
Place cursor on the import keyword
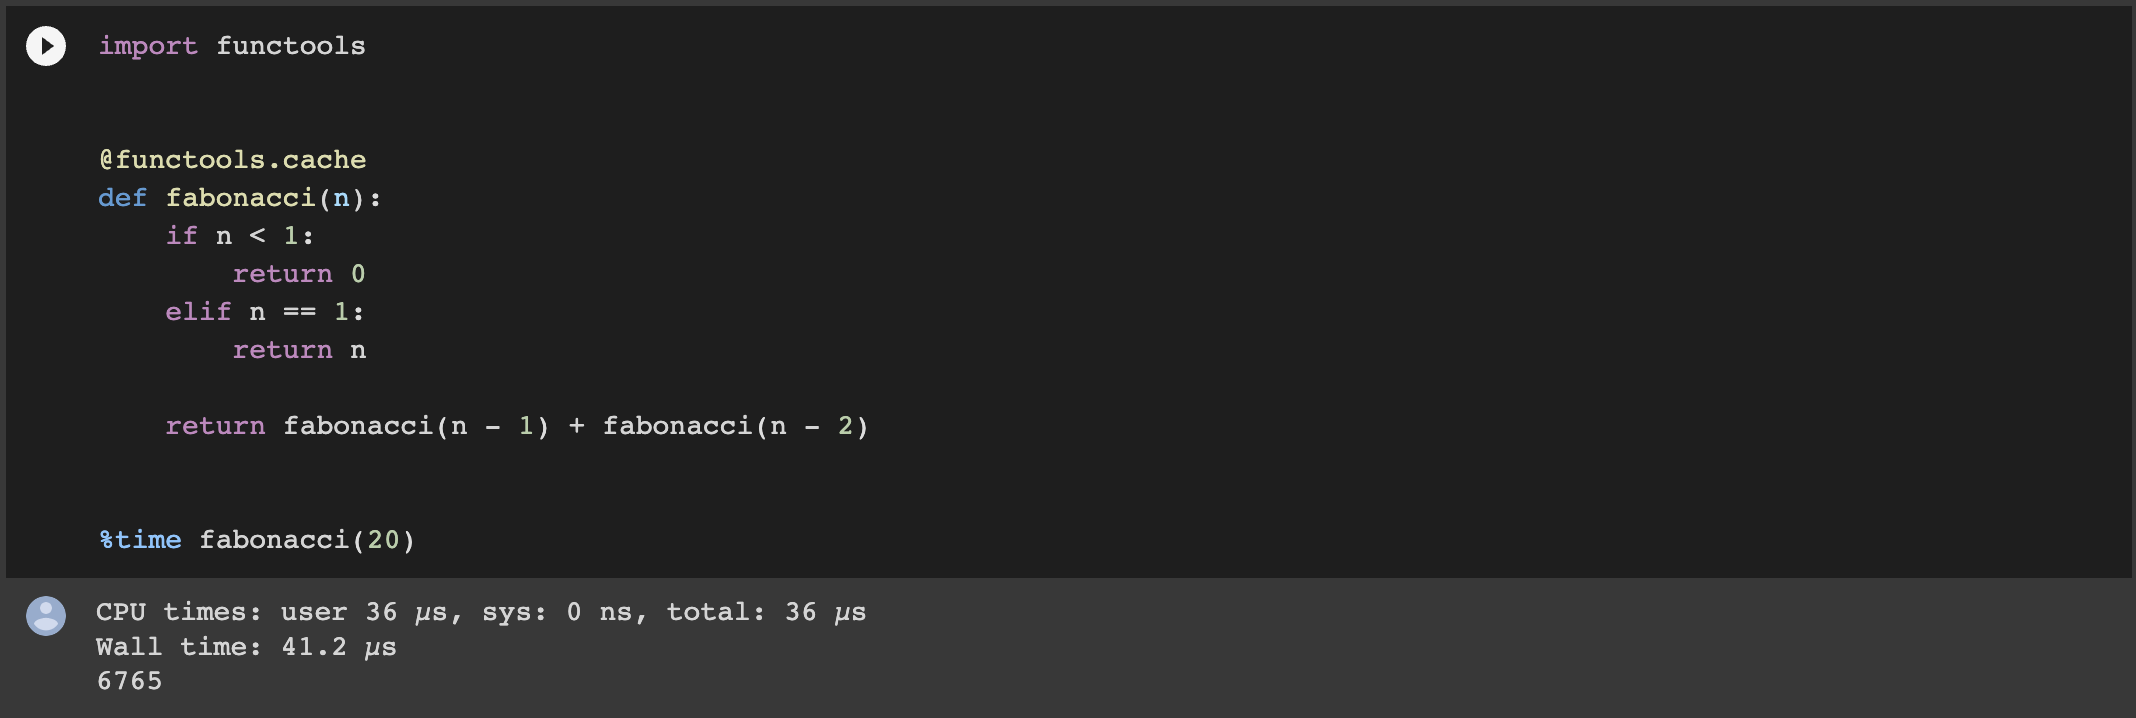(x=148, y=46)
